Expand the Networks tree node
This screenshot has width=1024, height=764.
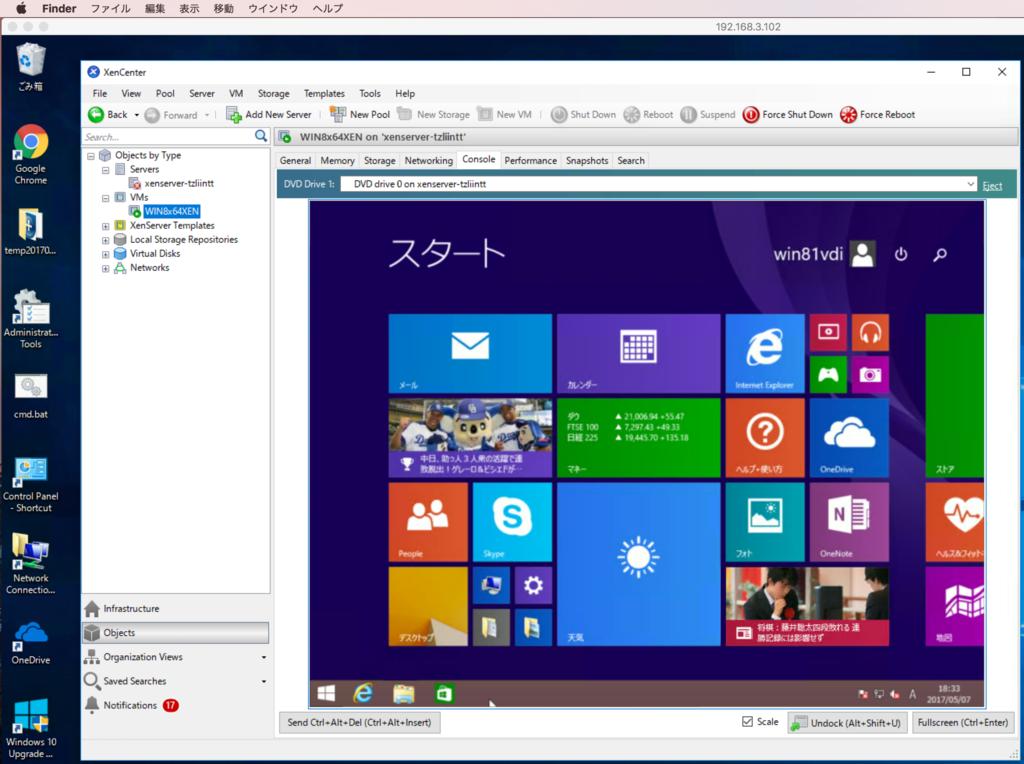(105, 268)
